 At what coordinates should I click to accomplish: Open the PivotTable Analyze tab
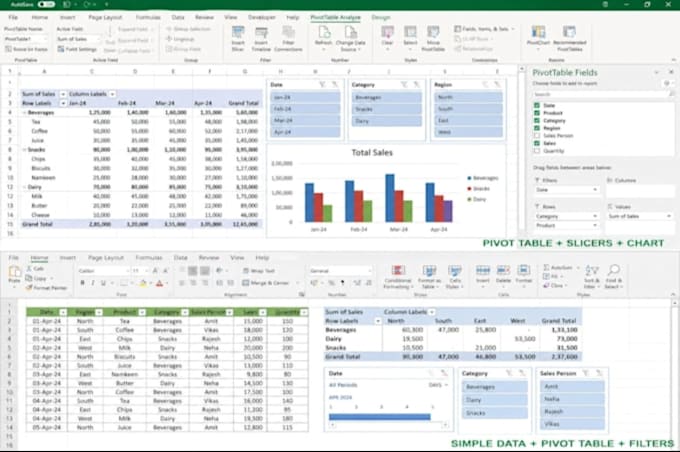coord(335,17)
